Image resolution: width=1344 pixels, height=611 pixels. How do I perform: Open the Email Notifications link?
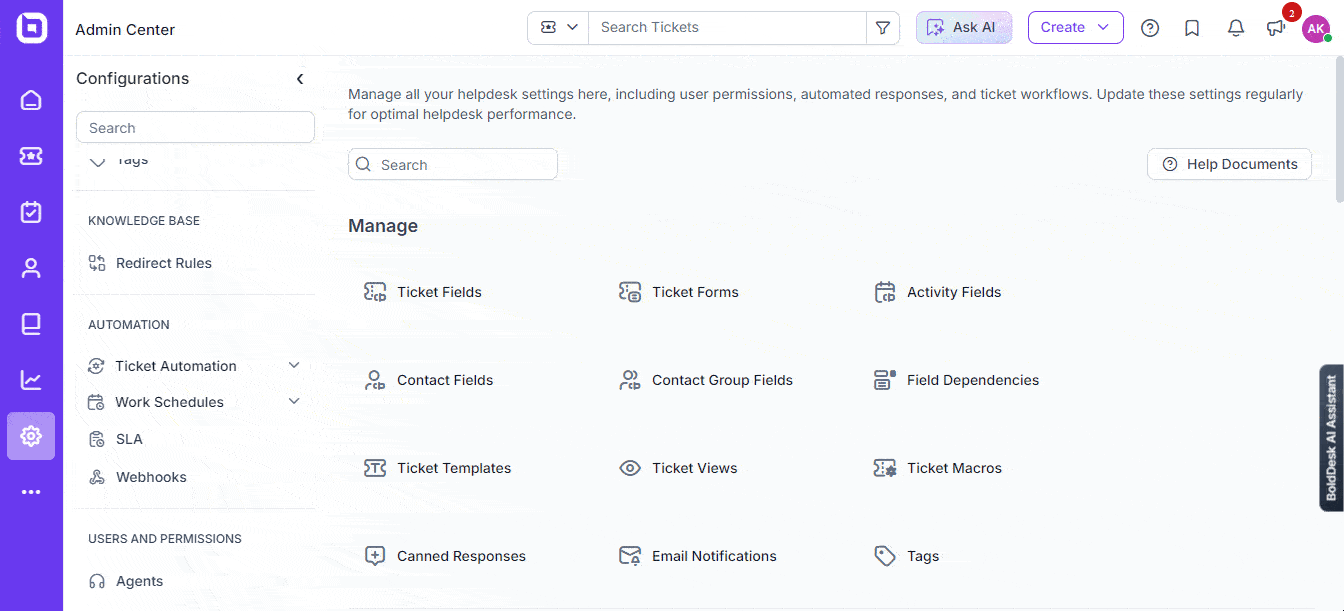click(x=714, y=556)
